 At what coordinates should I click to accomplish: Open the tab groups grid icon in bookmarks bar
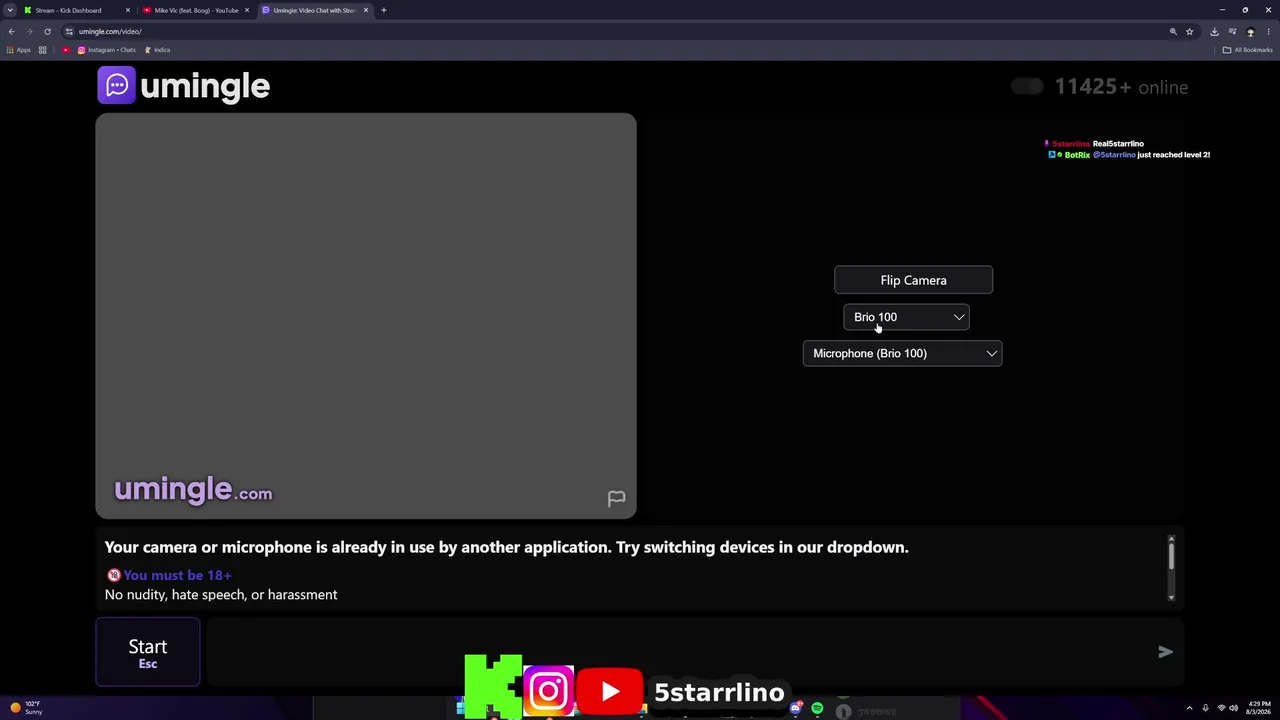[x=42, y=50]
